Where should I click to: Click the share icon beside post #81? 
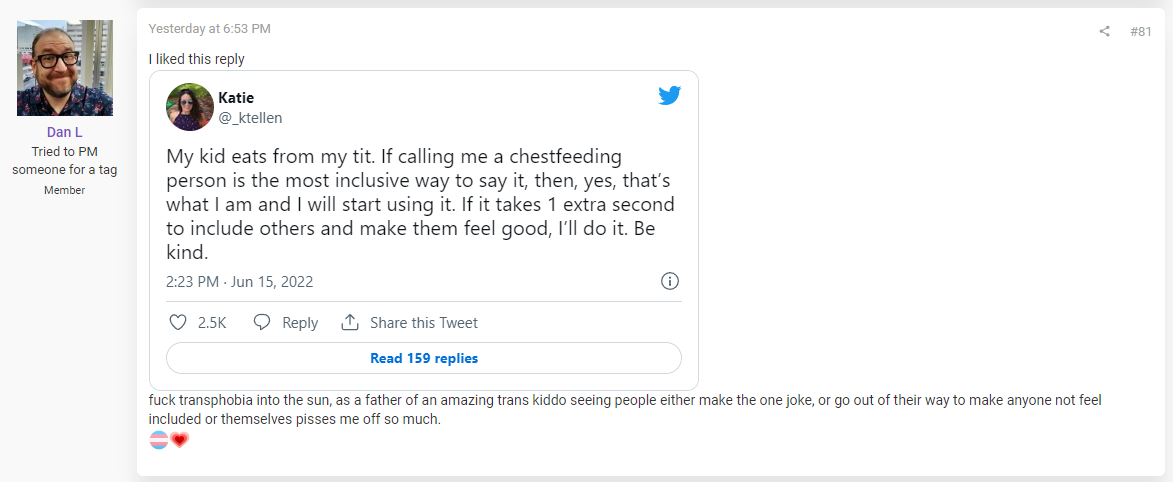tap(1104, 31)
